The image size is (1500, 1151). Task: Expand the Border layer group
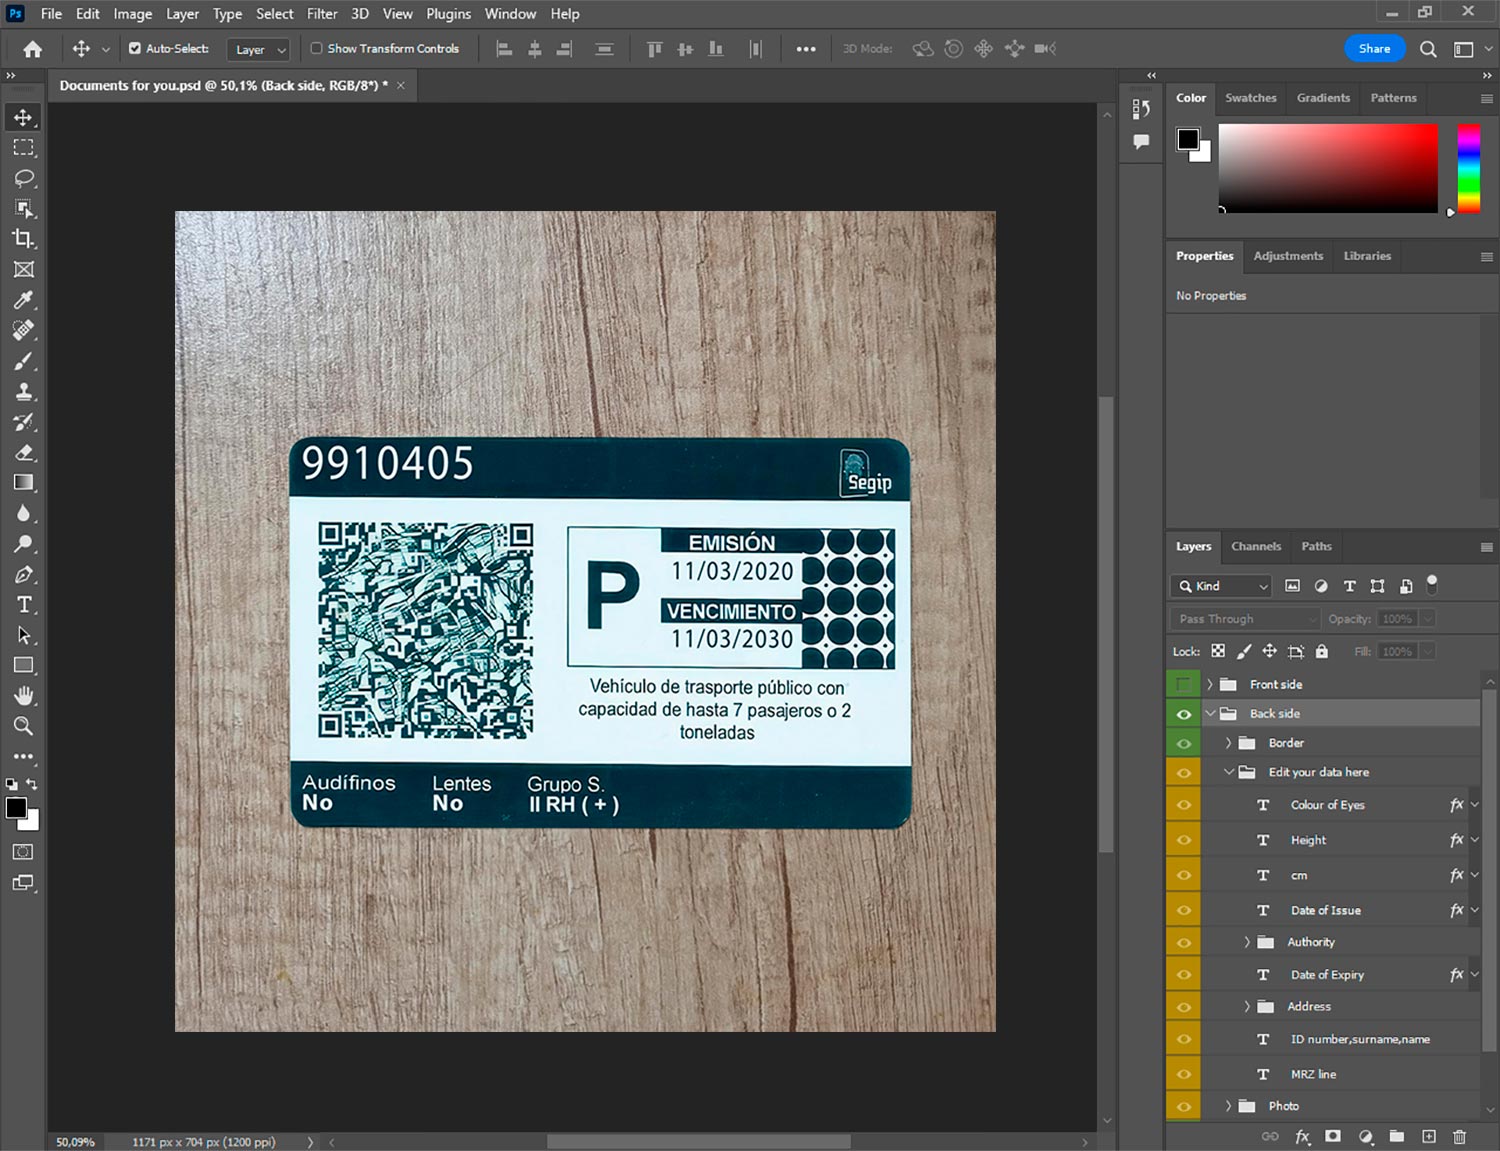(1229, 743)
